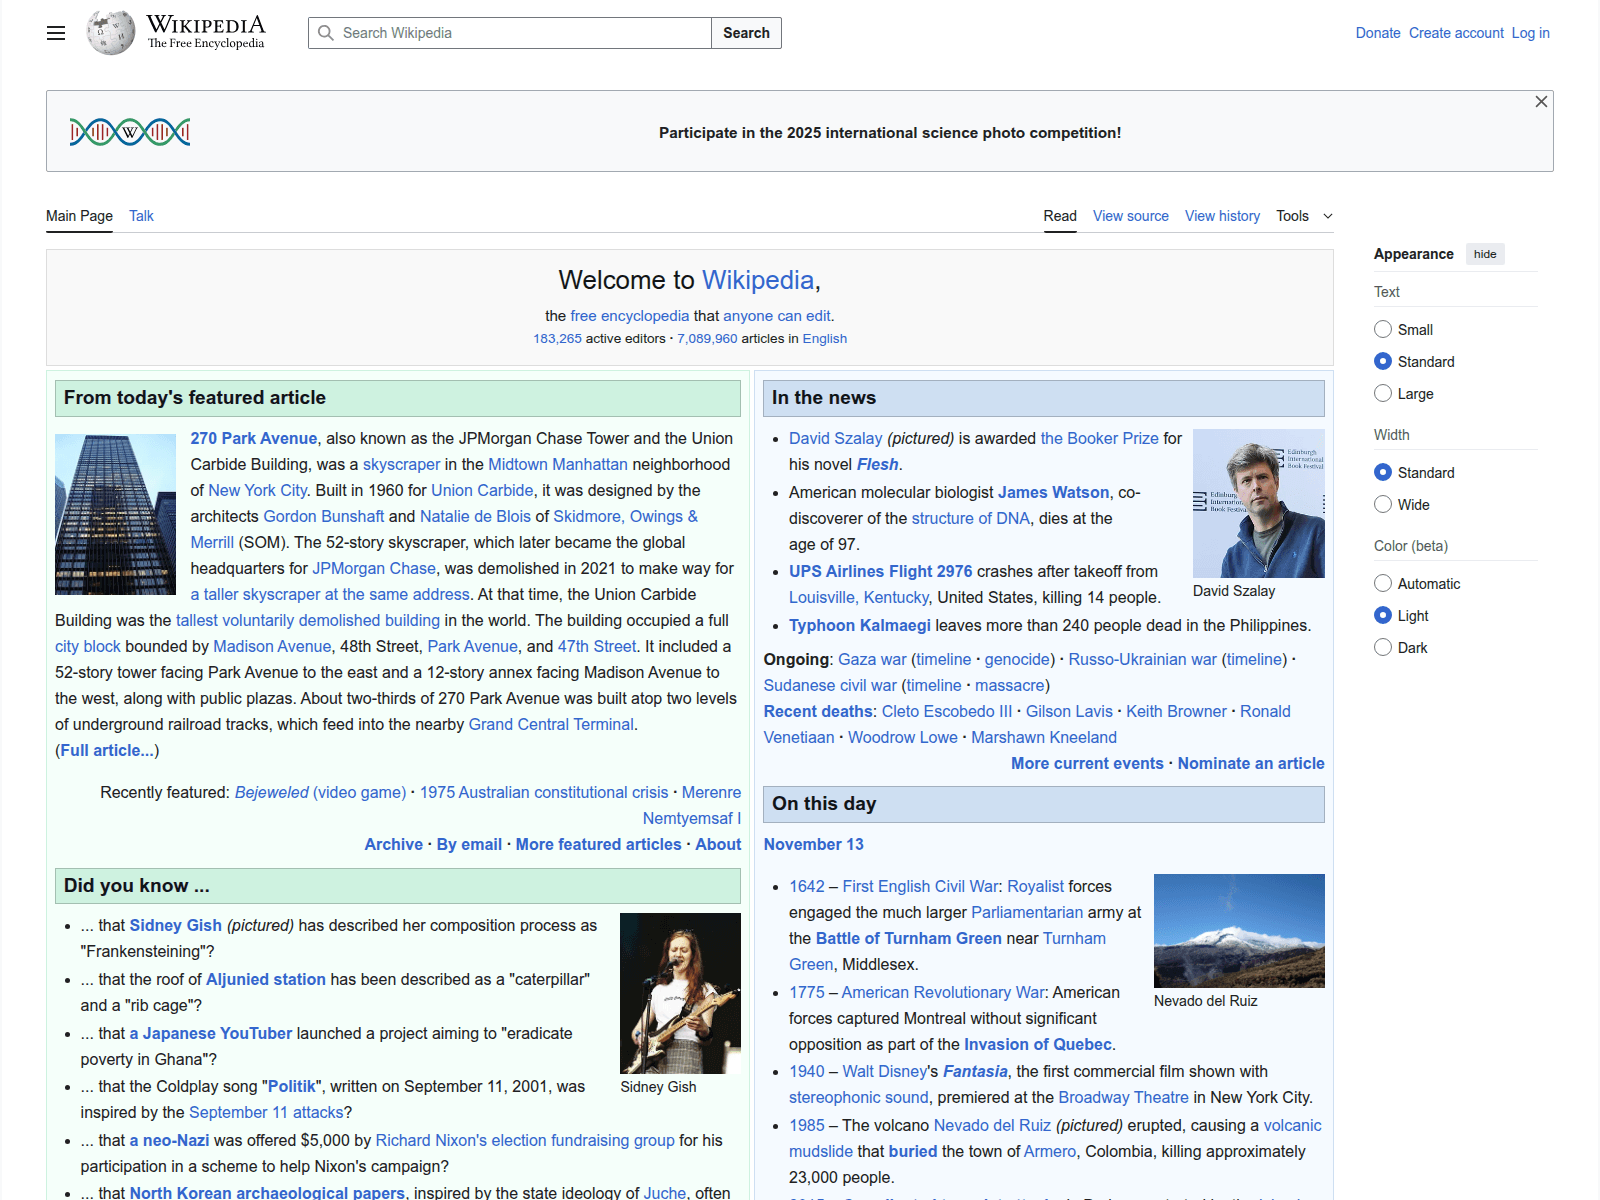Viewport: 1600px width, 1200px height.
Task: Open the David Szalay portrait image
Action: pyautogui.click(x=1259, y=503)
